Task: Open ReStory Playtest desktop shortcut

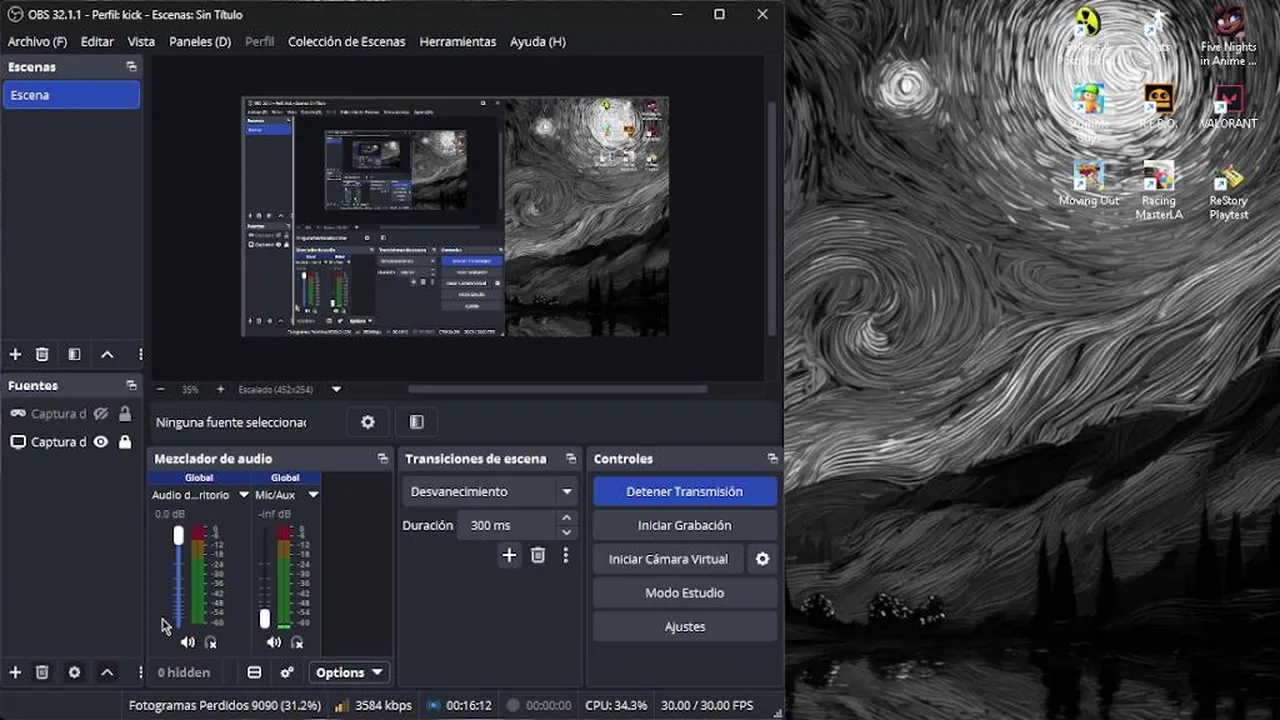Action: click(x=1228, y=192)
